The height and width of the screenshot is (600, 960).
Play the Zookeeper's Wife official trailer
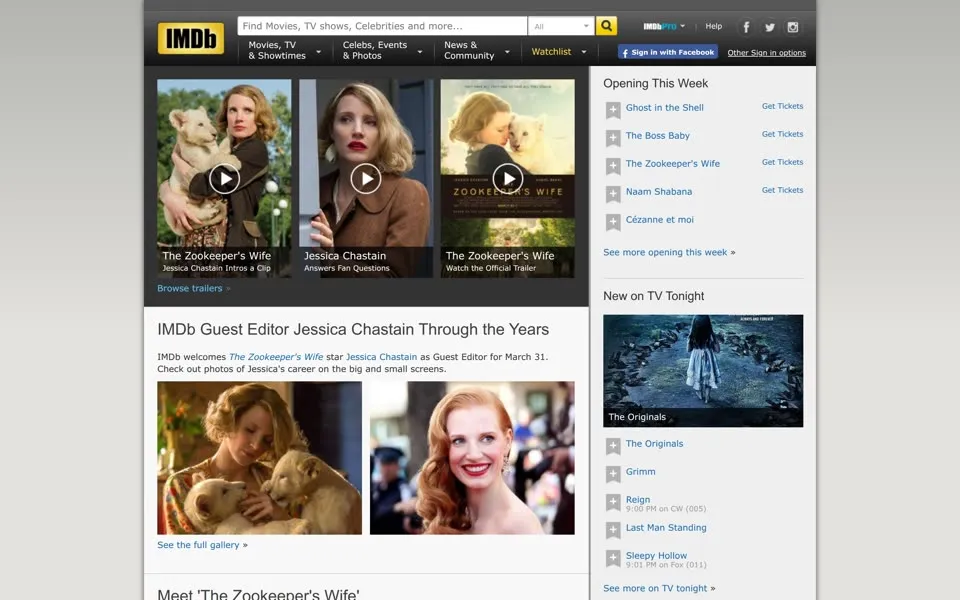click(508, 179)
